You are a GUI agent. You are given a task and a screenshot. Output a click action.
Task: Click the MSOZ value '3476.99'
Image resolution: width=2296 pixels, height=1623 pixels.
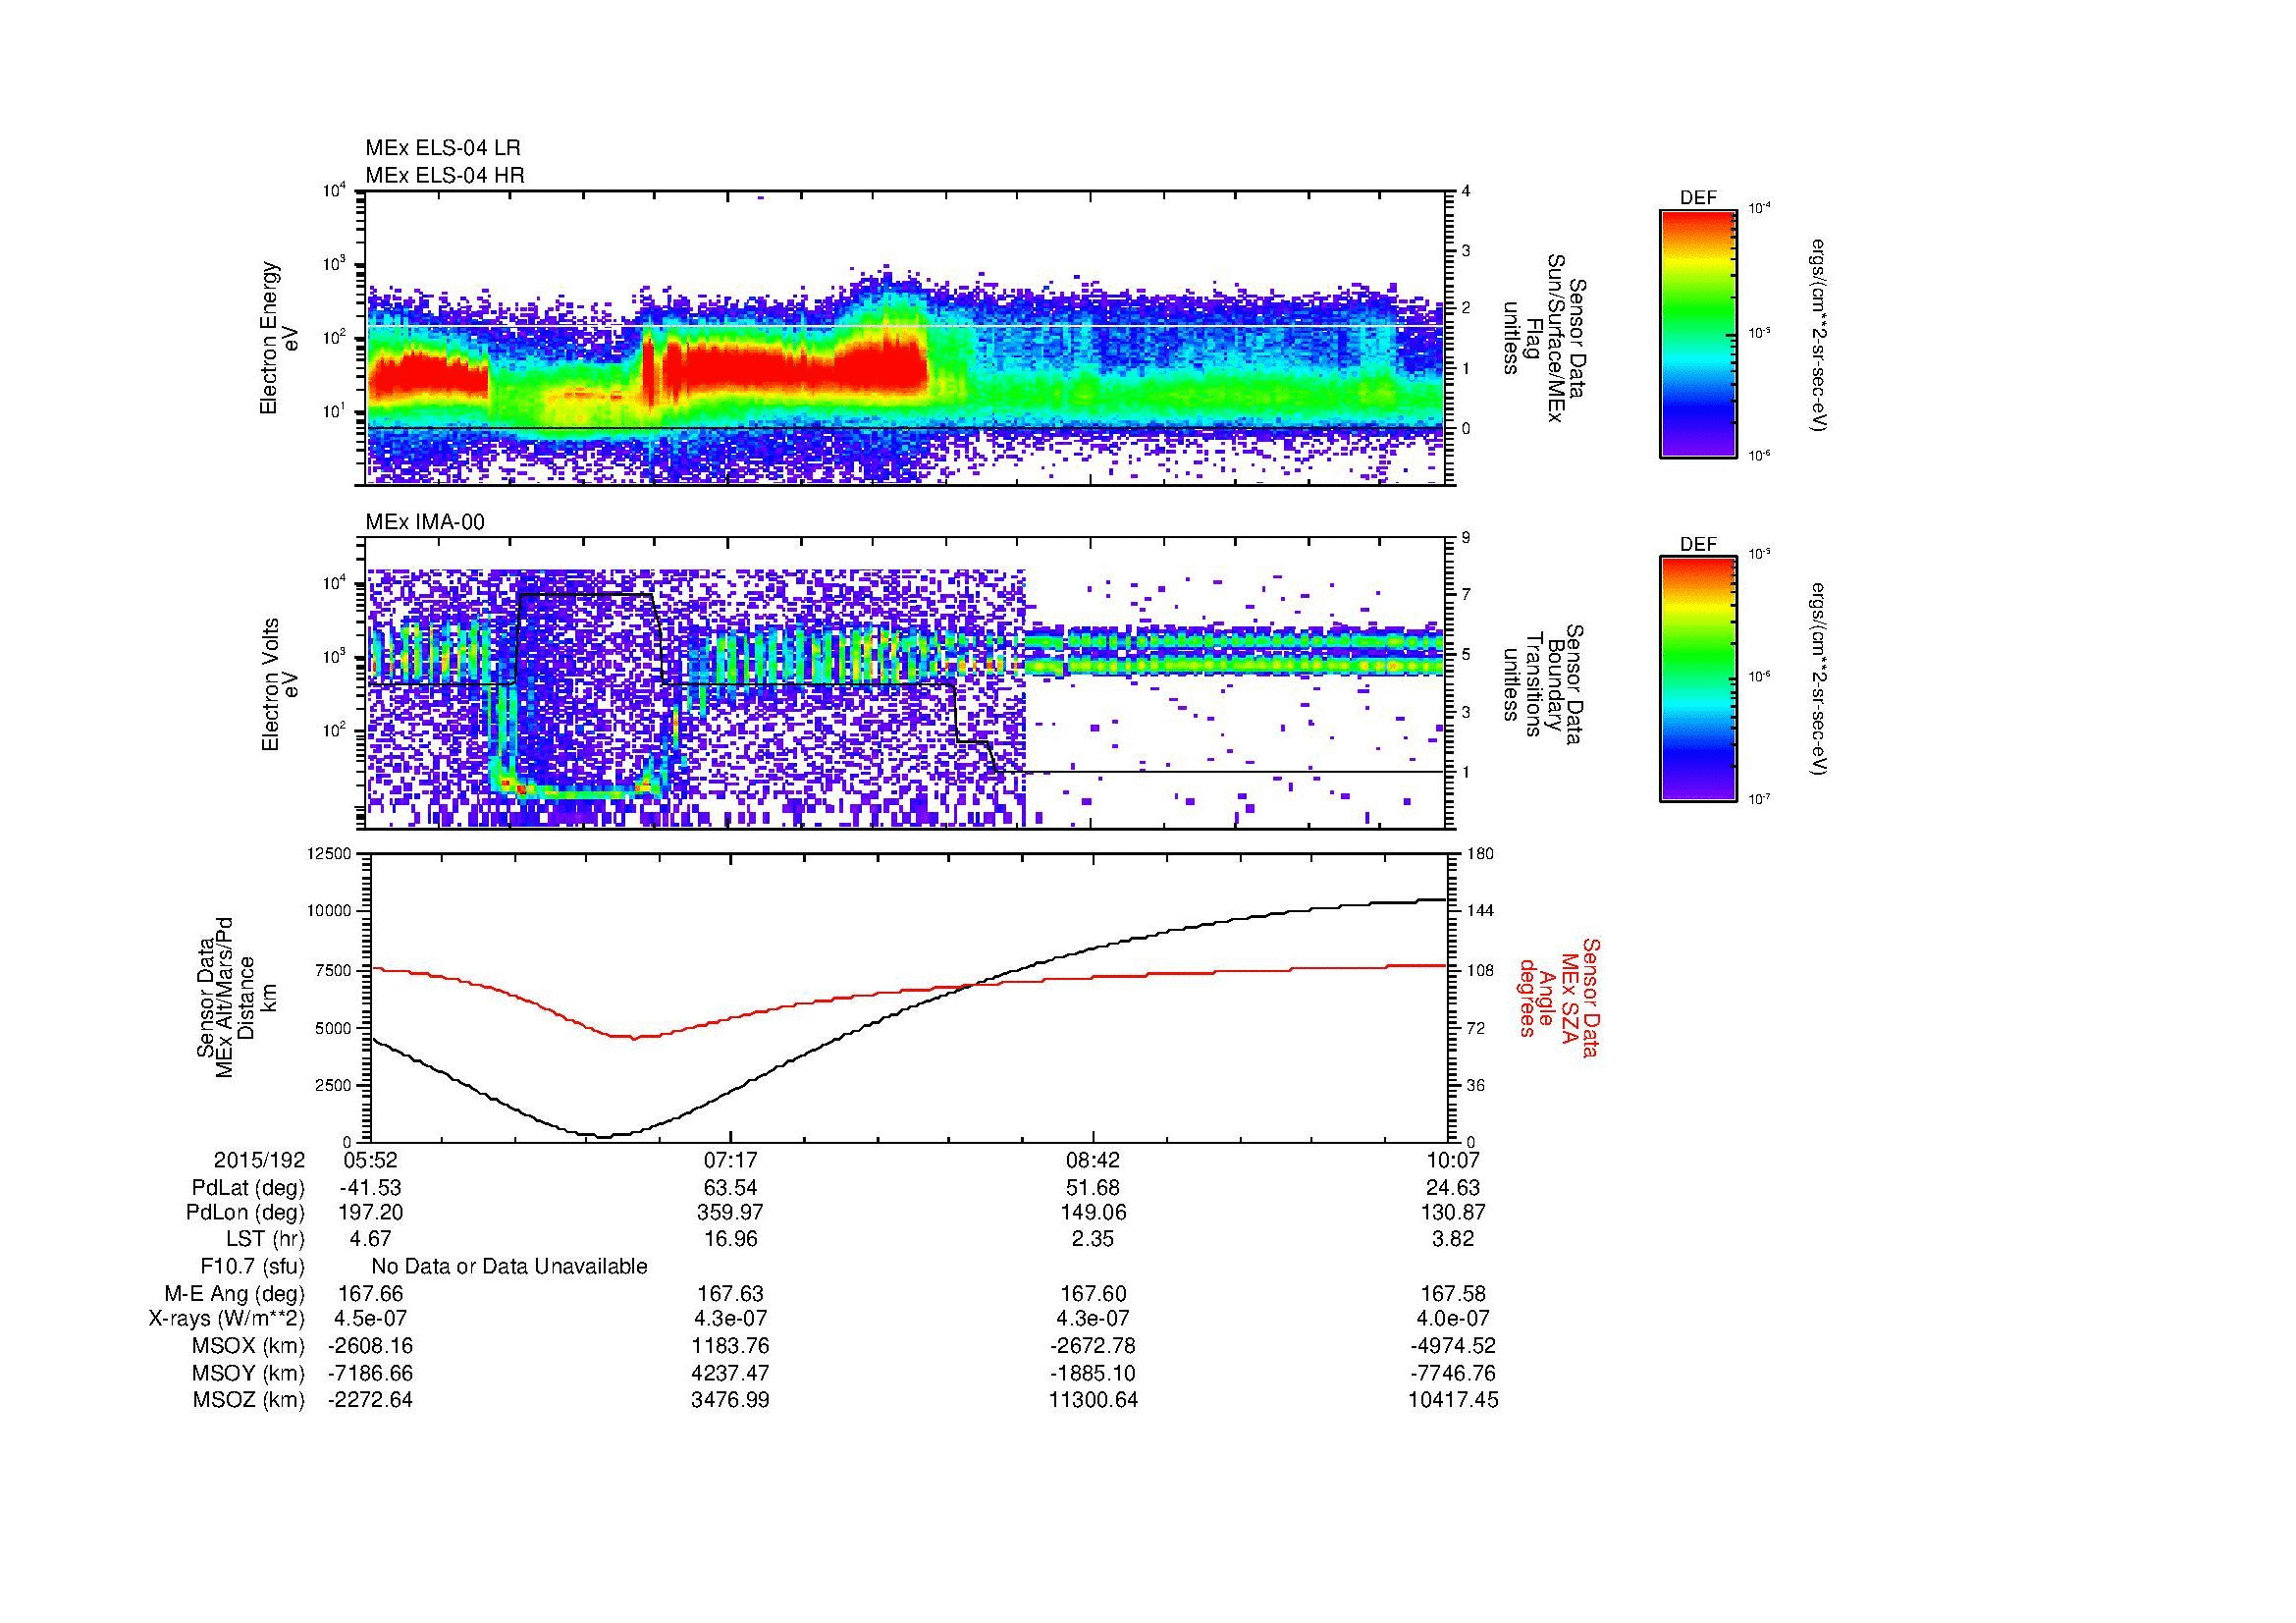pyautogui.click(x=731, y=1400)
